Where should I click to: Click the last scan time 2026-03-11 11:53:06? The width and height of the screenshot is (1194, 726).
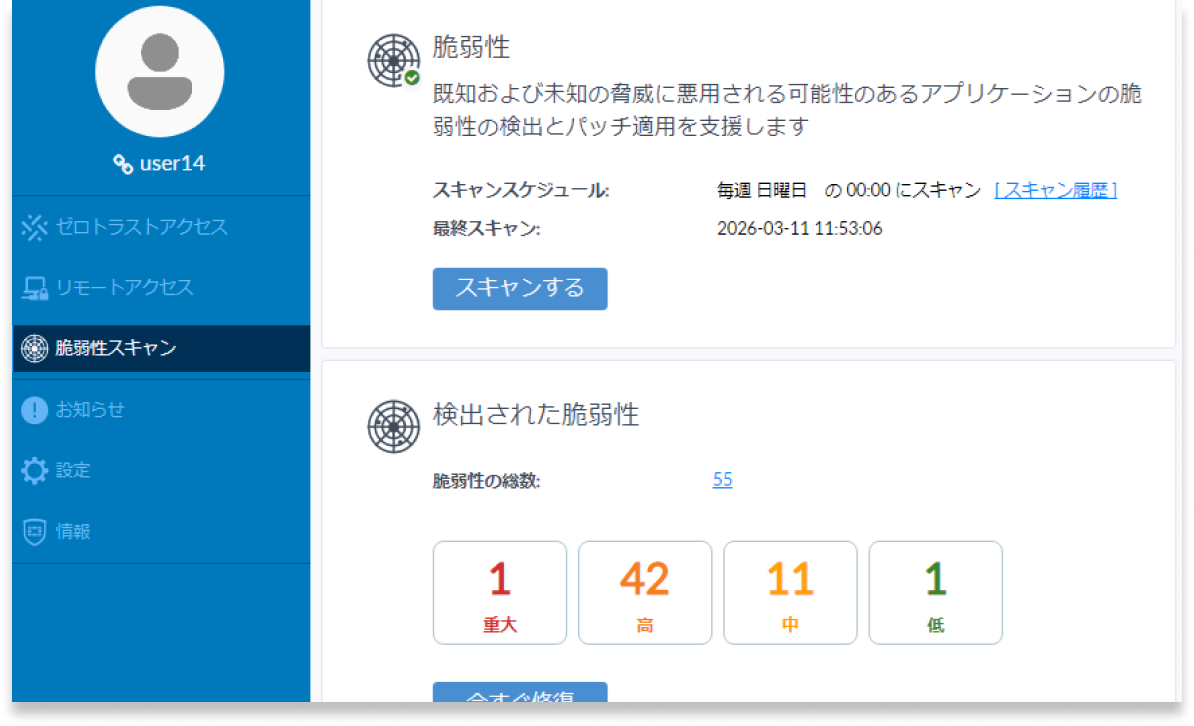click(800, 229)
